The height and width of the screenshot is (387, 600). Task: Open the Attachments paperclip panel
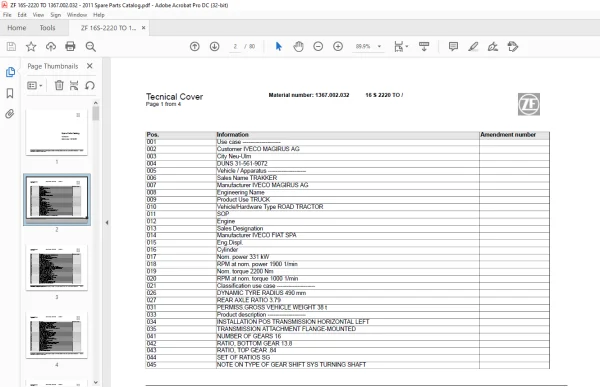click(x=10, y=114)
